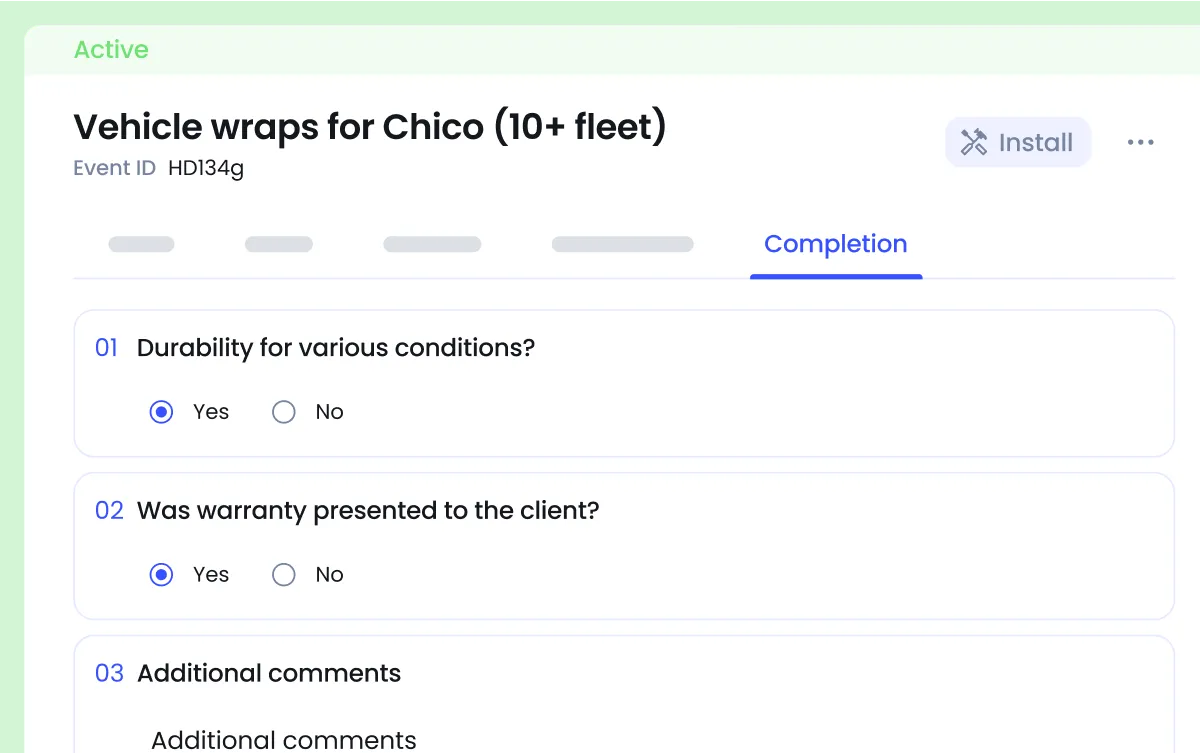Viewport: 1200px width, 753px height.
Task: Click question number 02 label
Action: 109,511
